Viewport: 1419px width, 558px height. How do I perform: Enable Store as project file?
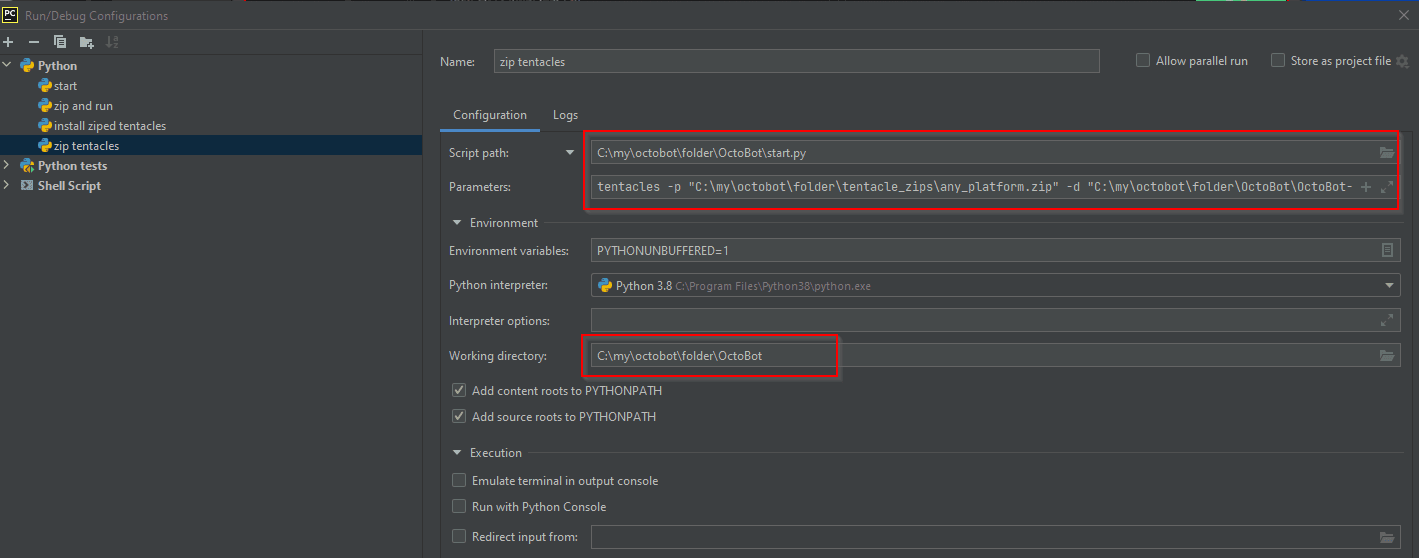(x=1278, y=61)
